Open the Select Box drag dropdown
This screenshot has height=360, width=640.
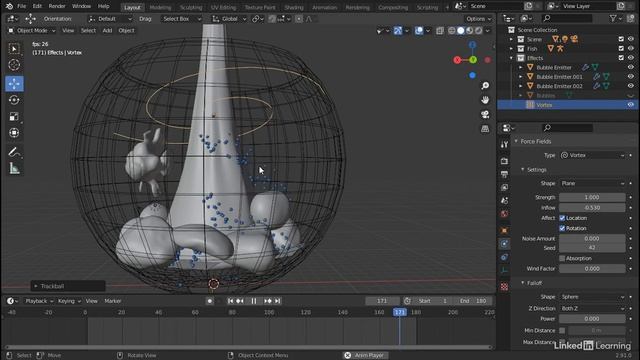click(x=181, y=19)
